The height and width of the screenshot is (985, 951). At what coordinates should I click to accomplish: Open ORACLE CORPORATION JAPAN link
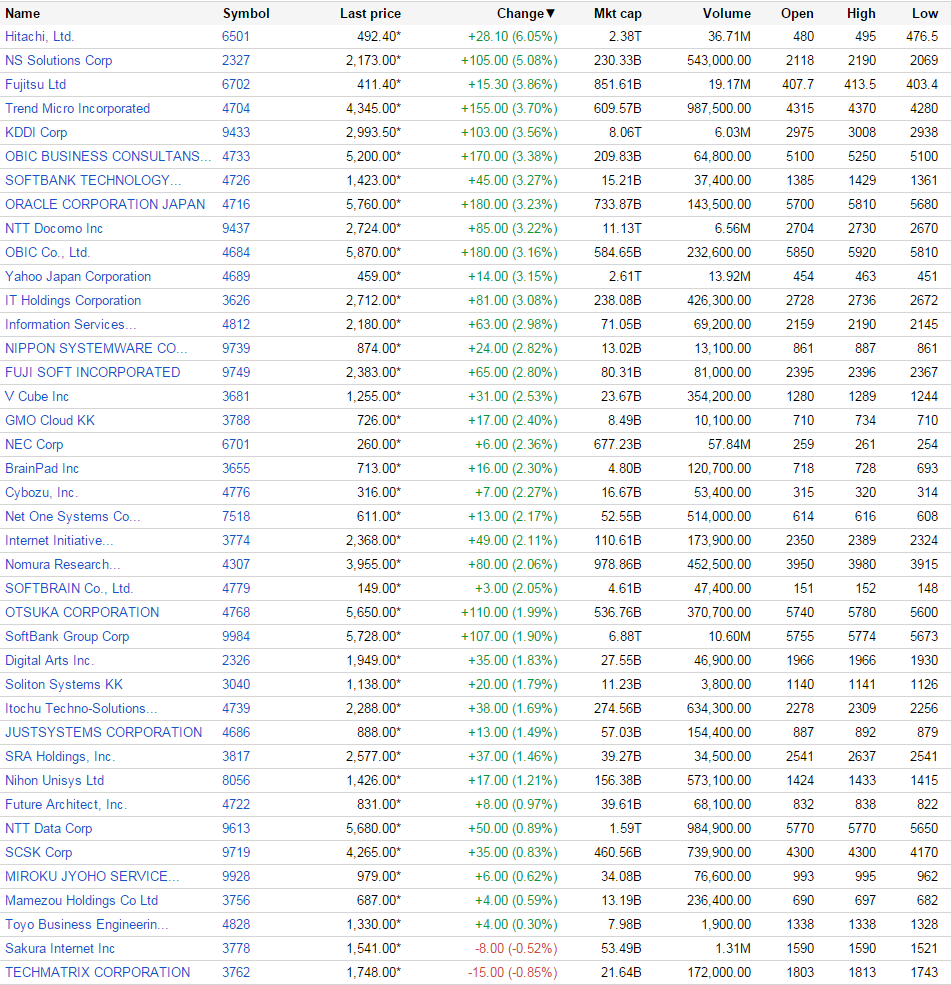tap(105, 204)
